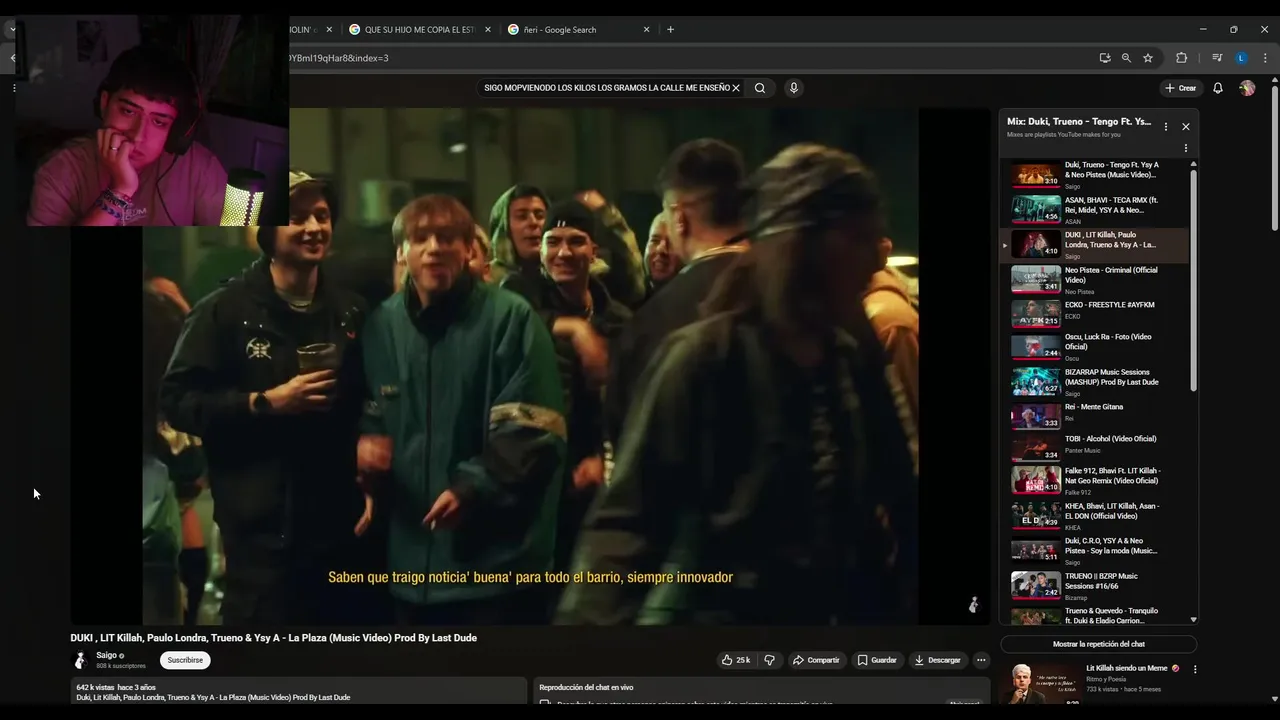Open the YouTube notifications bell

[x=1218, y=88]
